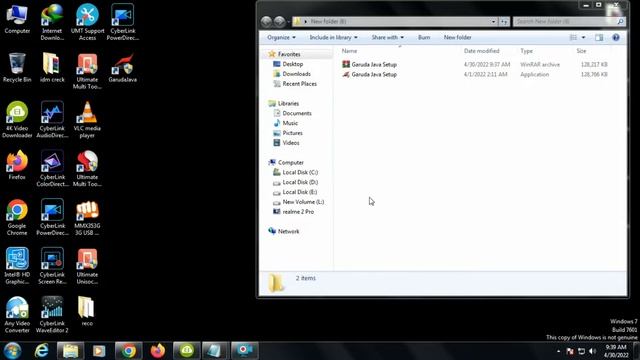Open the address bar history dropdown
Viewport: 640px width, 360px height.
[493, 21]
